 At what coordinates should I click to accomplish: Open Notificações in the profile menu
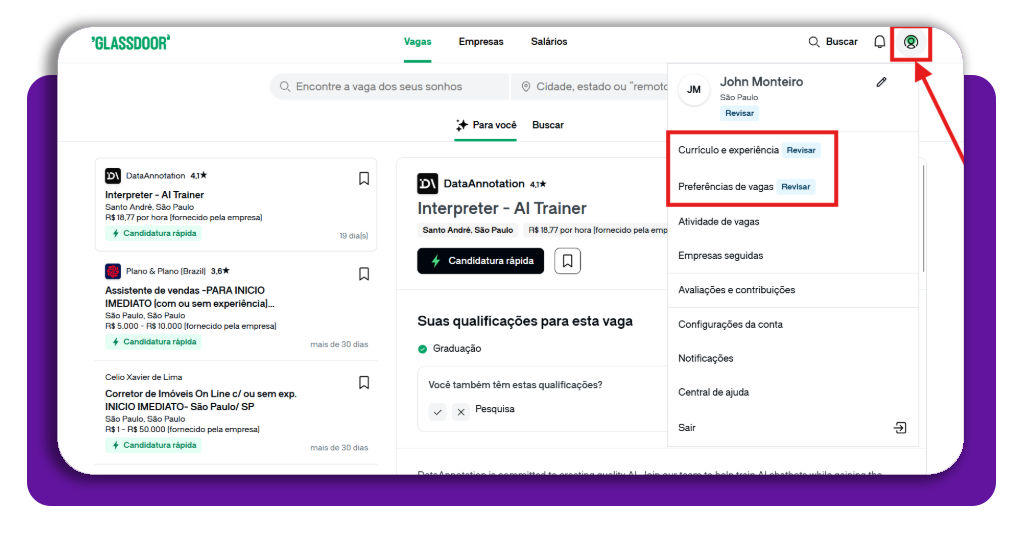[705, 358]
